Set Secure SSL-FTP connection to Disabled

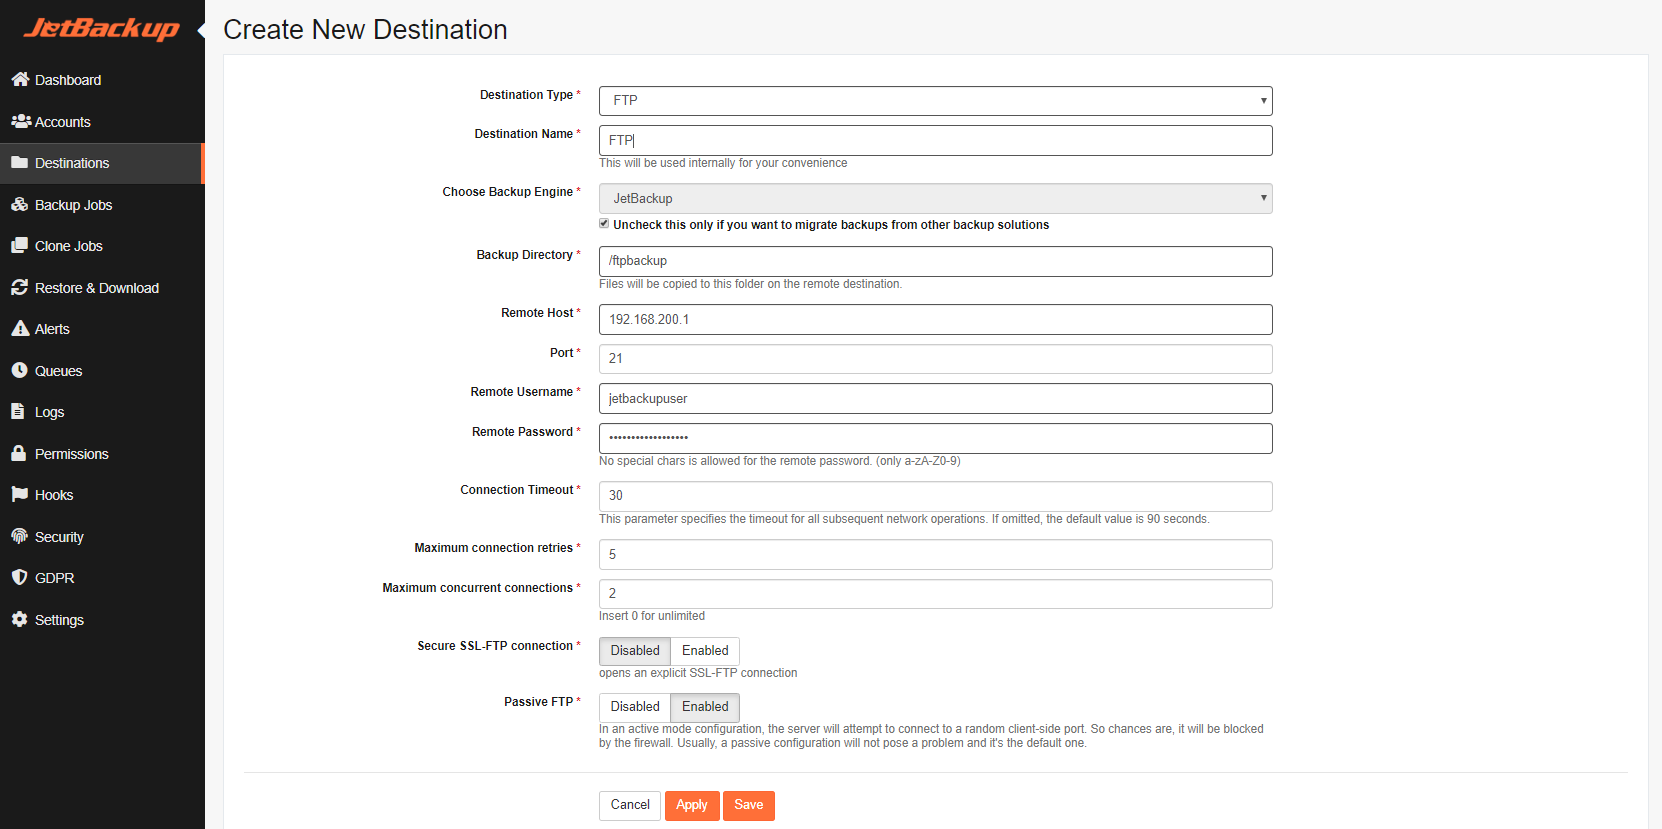click(635, 651)
